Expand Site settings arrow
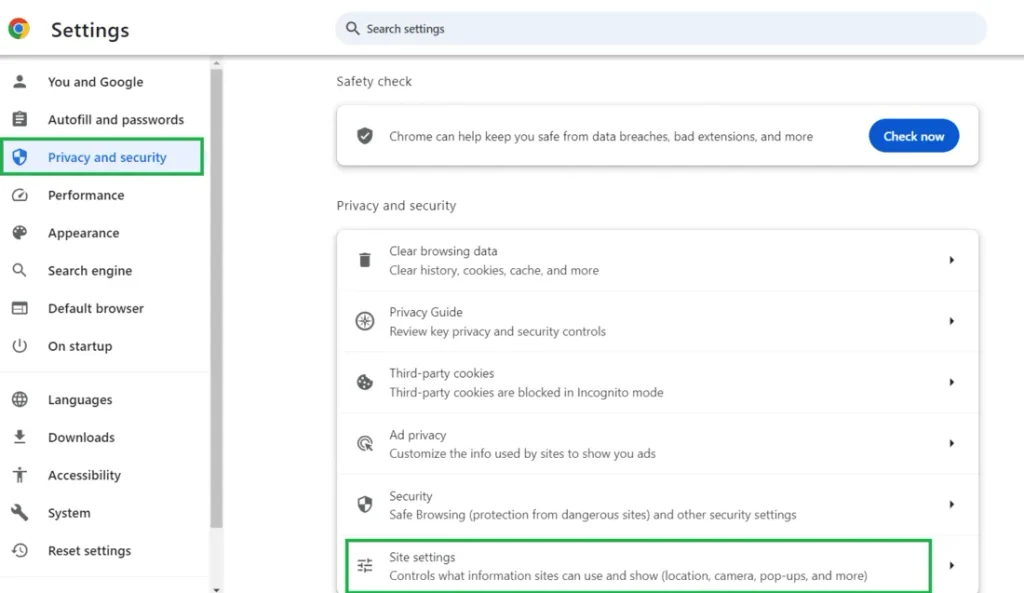The width and height of the screenshot is (1024, 593). point(952,565)
